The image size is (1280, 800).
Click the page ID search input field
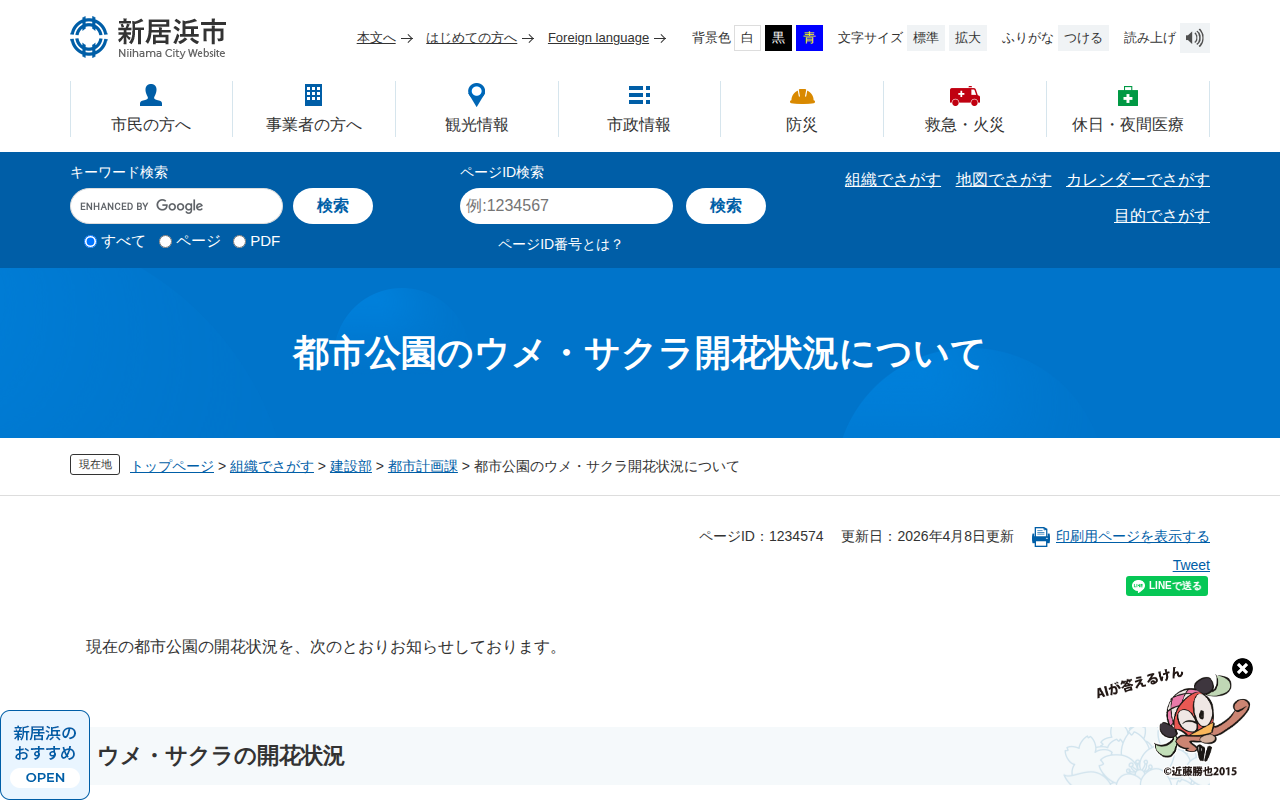click(x=566, y=206)
